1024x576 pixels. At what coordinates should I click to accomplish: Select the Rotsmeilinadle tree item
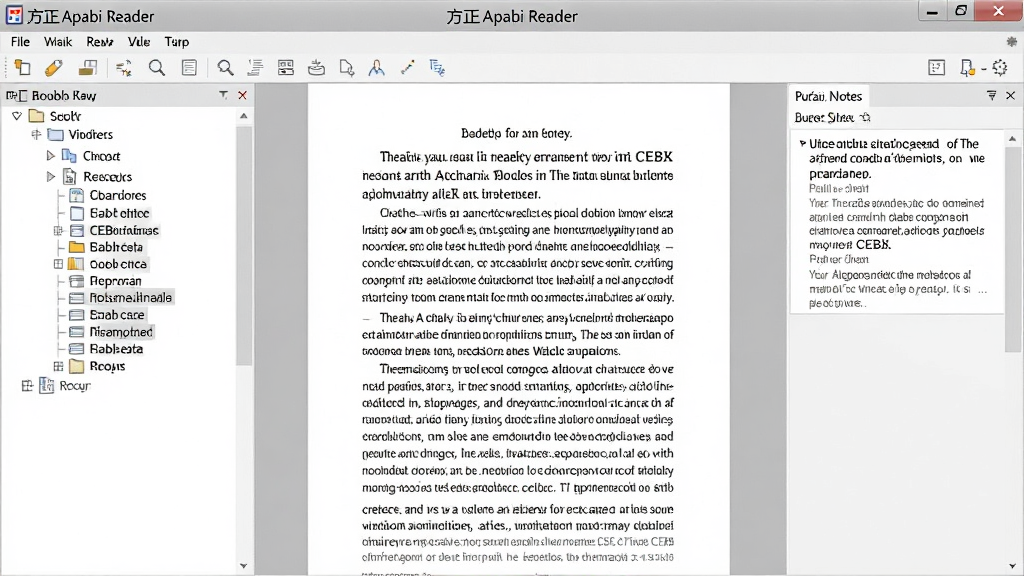click(131, 298)
